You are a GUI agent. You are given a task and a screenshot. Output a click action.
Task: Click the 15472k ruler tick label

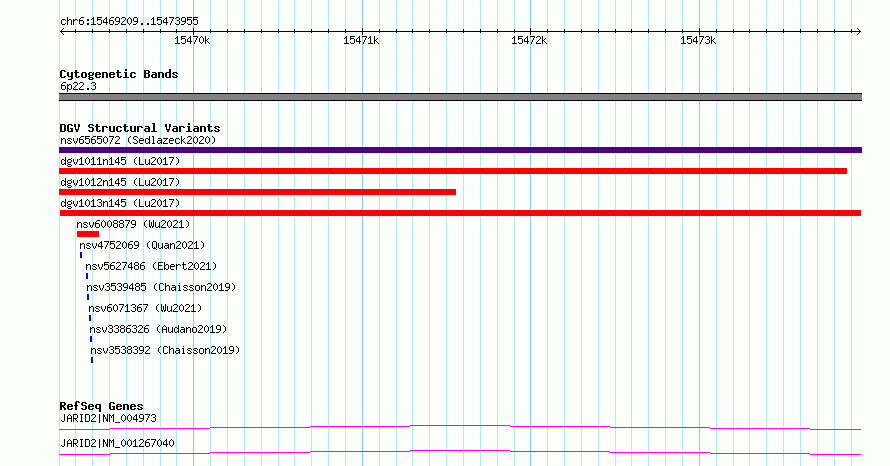coord(529,40)
